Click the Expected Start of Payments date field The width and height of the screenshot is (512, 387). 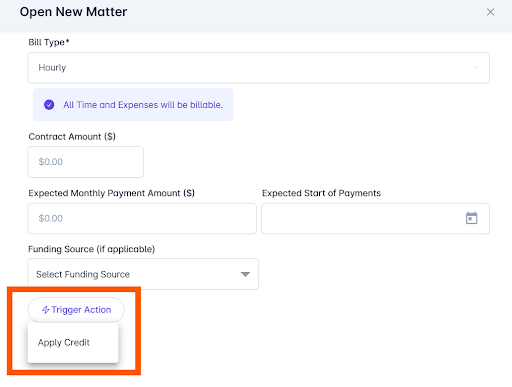(375, 218)
